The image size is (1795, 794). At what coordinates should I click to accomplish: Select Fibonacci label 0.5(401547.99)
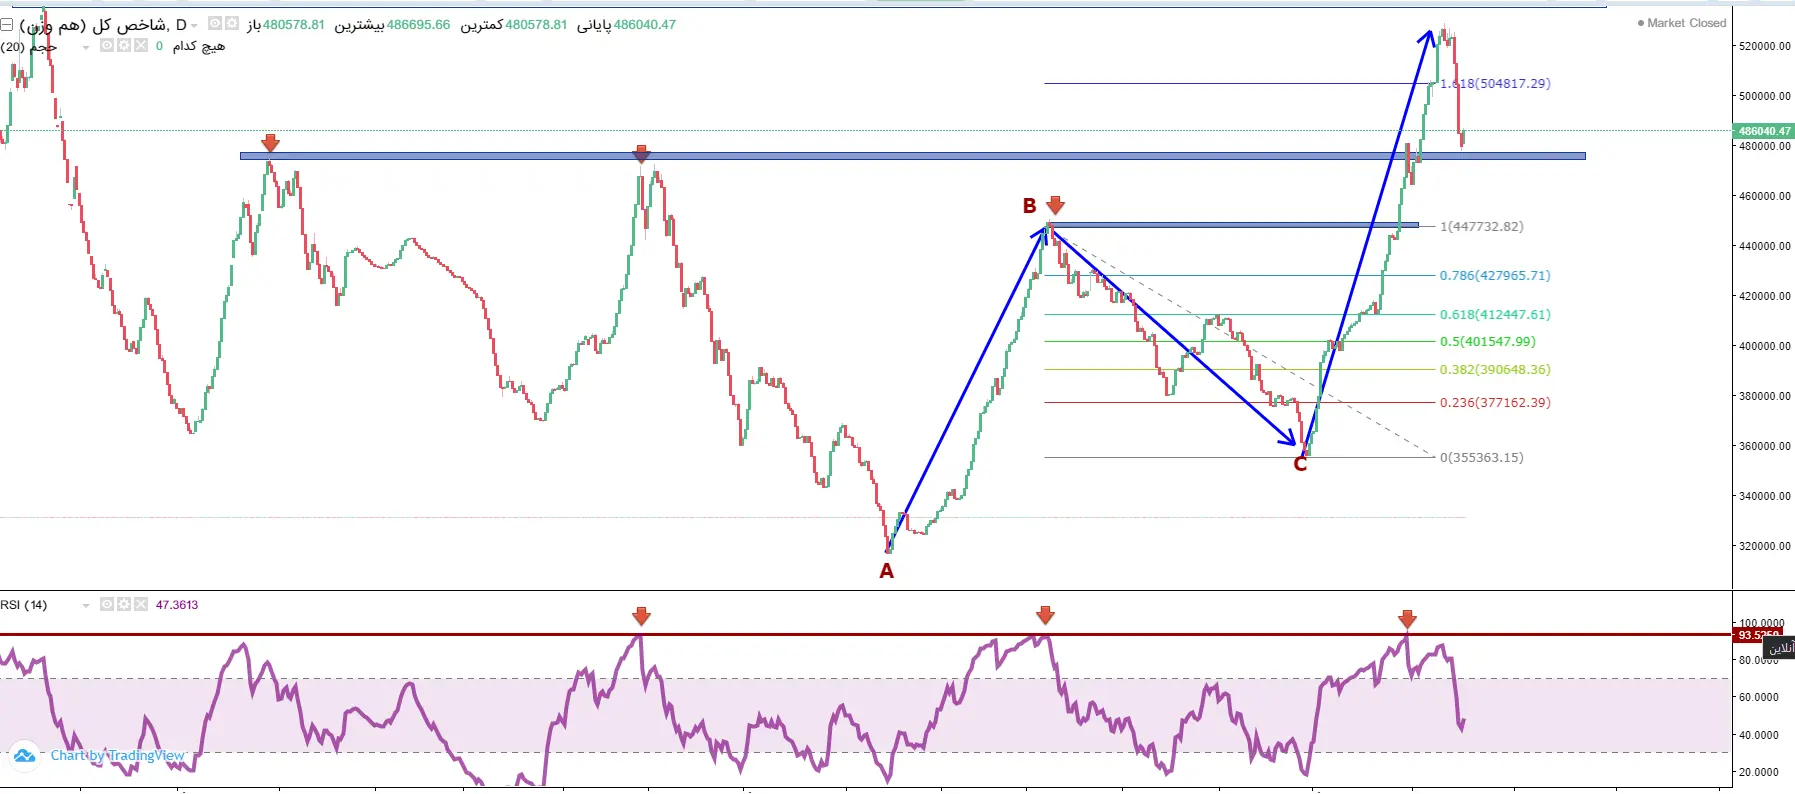(1488, 341)
